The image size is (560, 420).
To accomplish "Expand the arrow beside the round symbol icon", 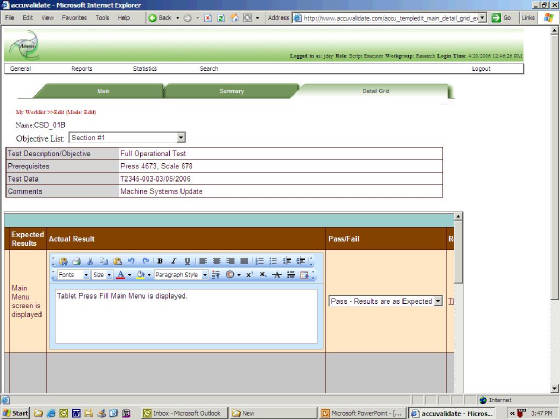I will pyautogui.click(x=239, y=275).
